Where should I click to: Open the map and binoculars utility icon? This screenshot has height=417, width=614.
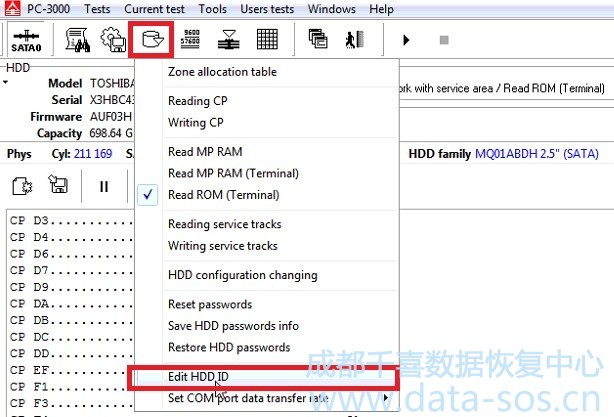pyautogui.click(x=78, y=40)
